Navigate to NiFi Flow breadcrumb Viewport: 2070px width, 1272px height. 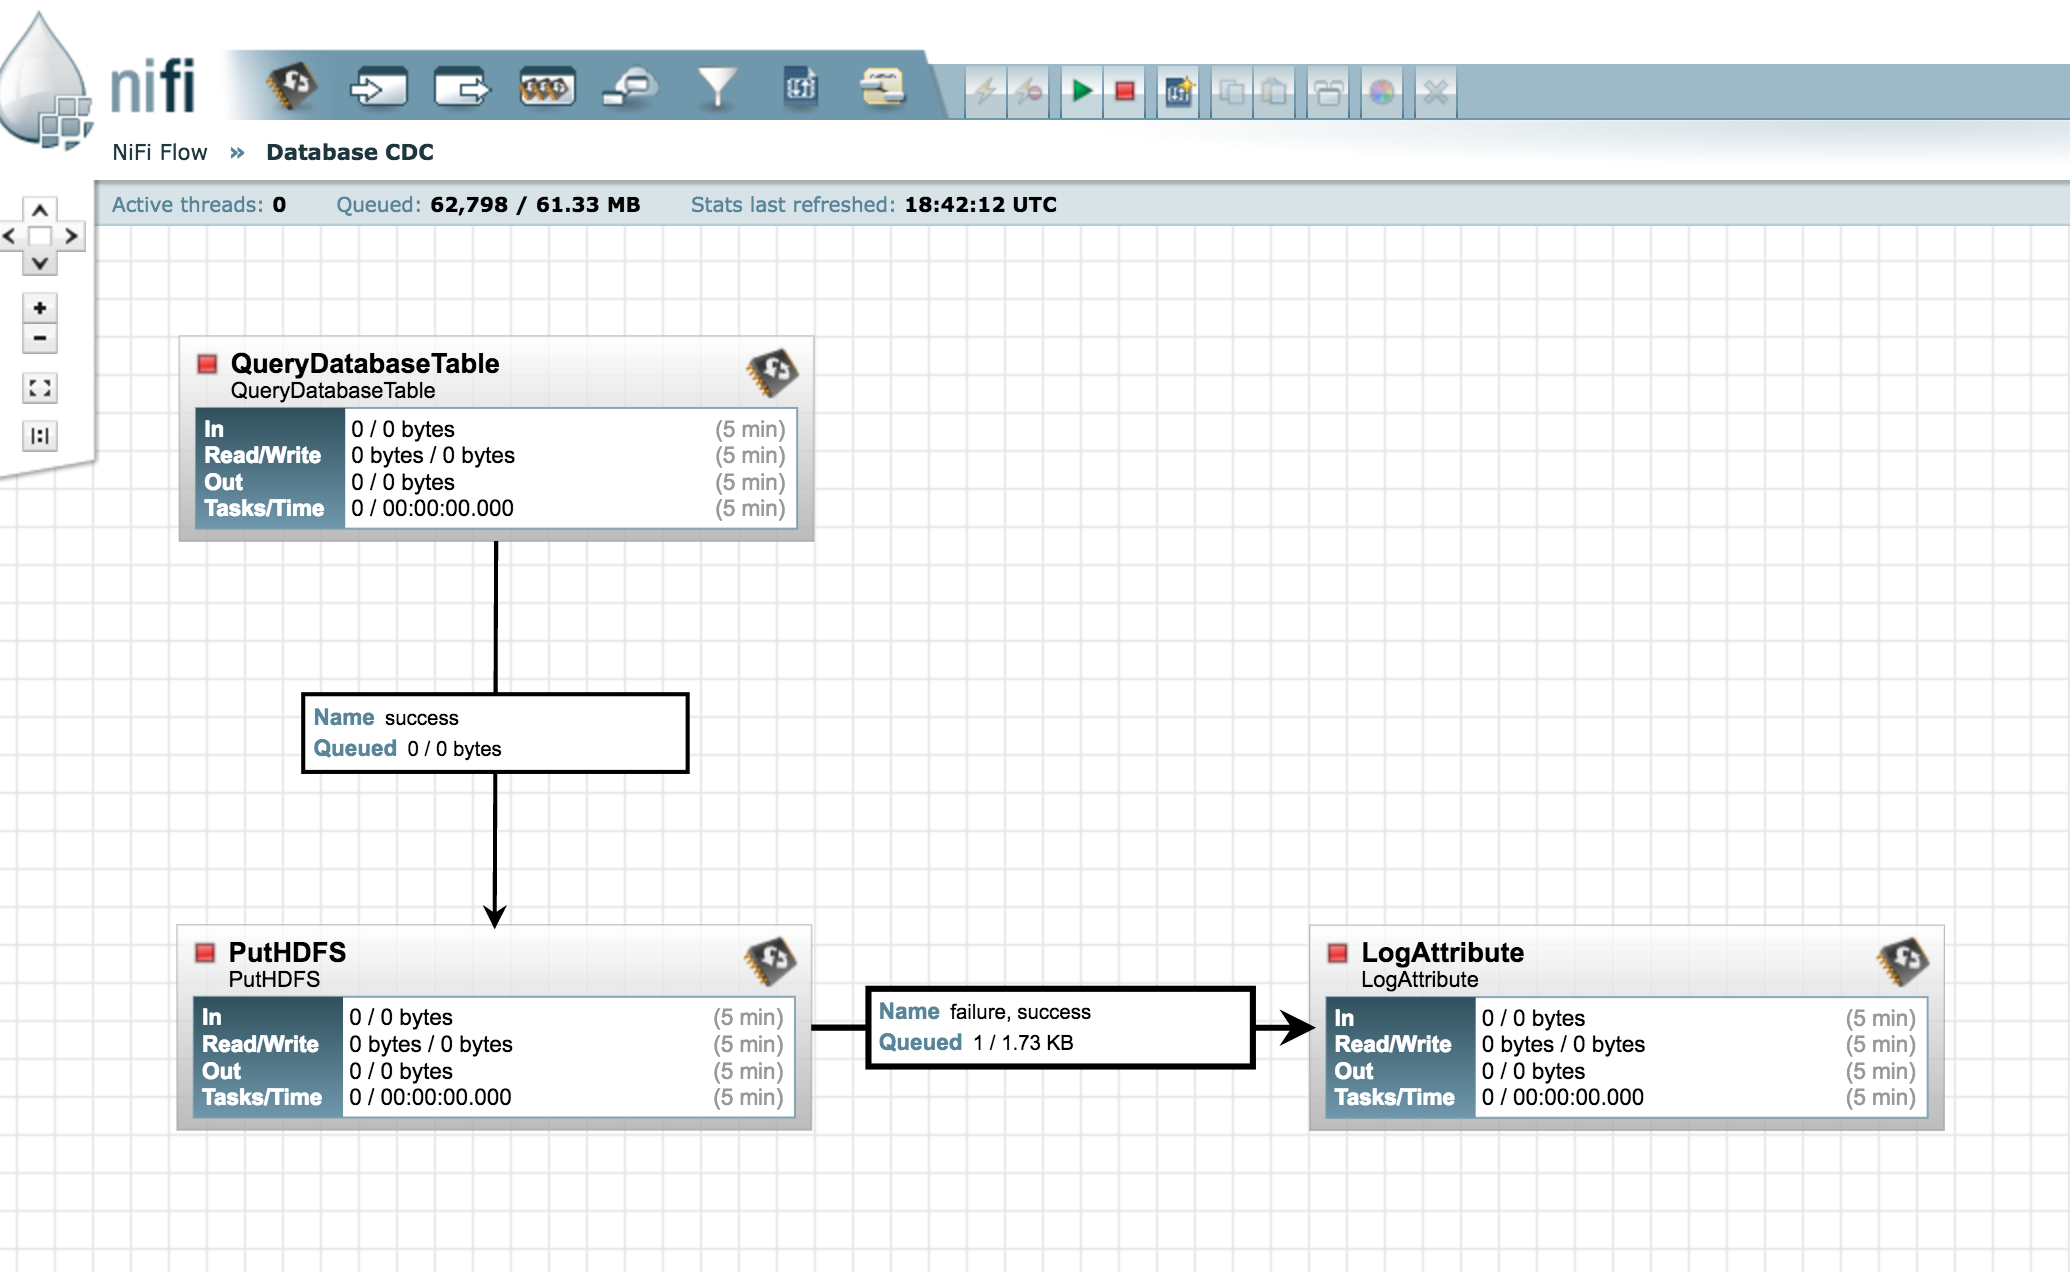[160, 152]
